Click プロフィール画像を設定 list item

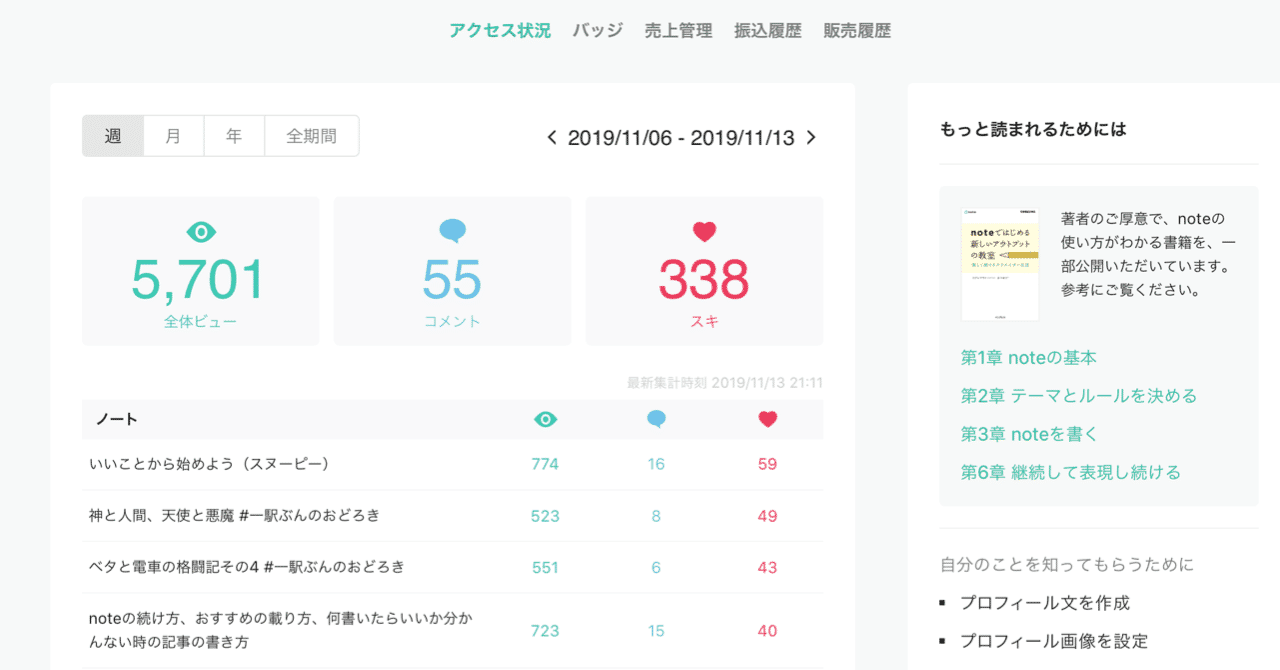(x=1053, y=641)
